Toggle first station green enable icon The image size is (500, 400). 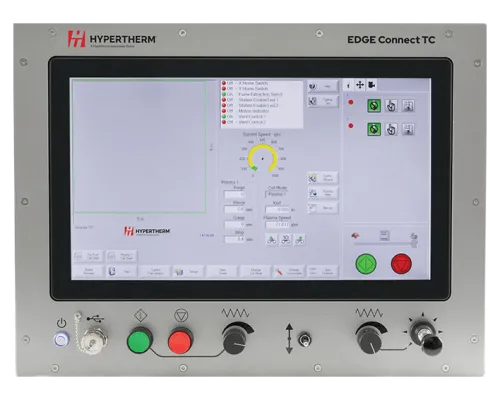point(374,106)
